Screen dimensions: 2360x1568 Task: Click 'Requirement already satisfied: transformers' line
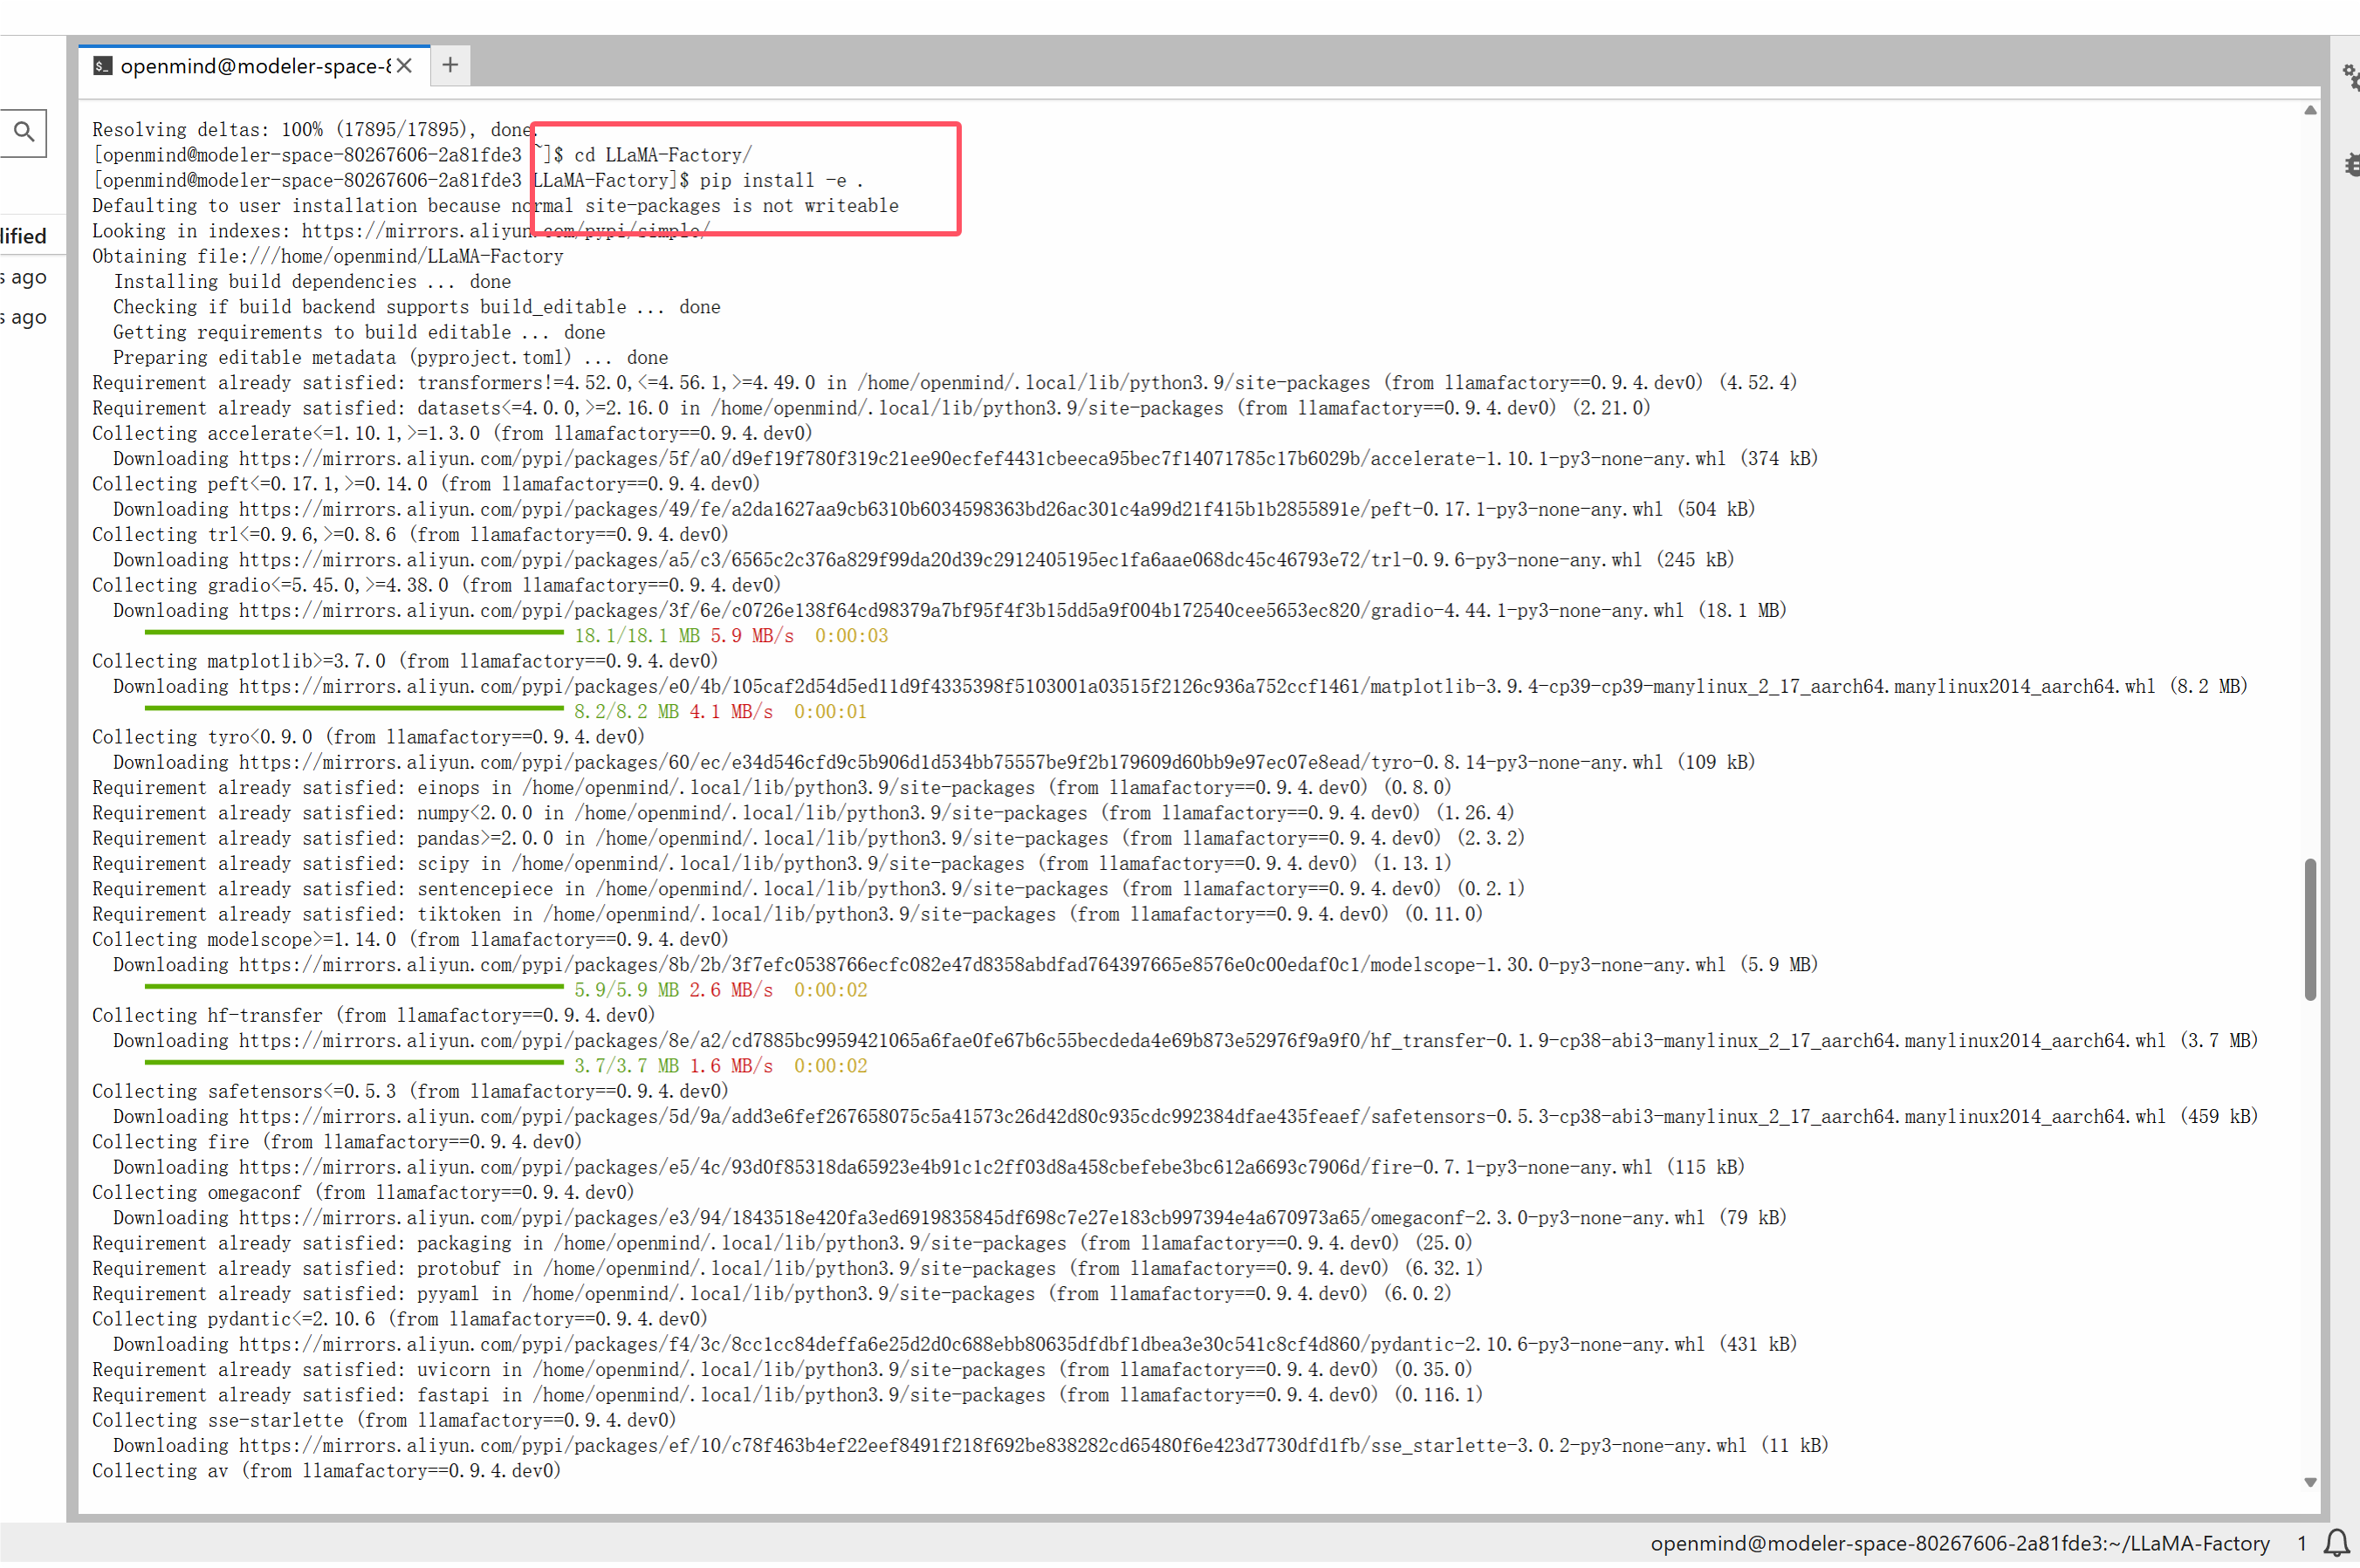pyautogui.click(x=945, y=383)
